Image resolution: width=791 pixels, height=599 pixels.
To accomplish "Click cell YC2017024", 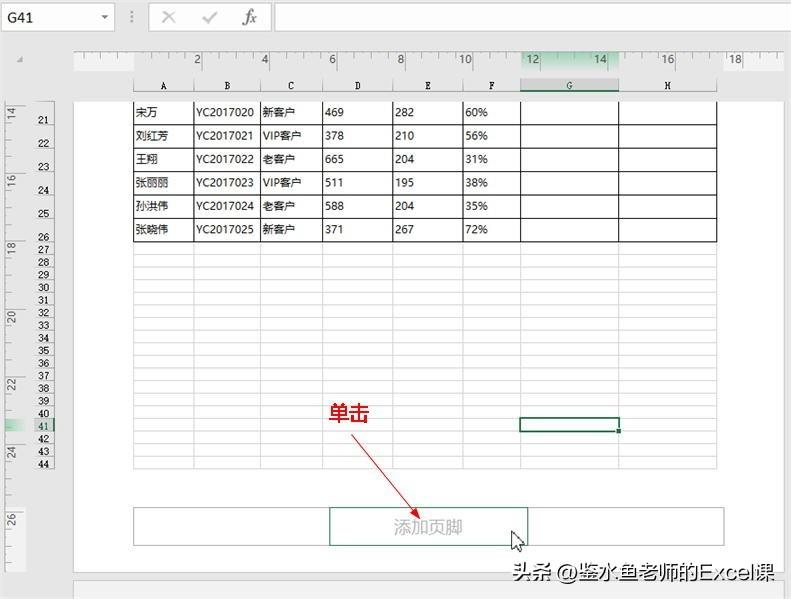I will [227, 206].
